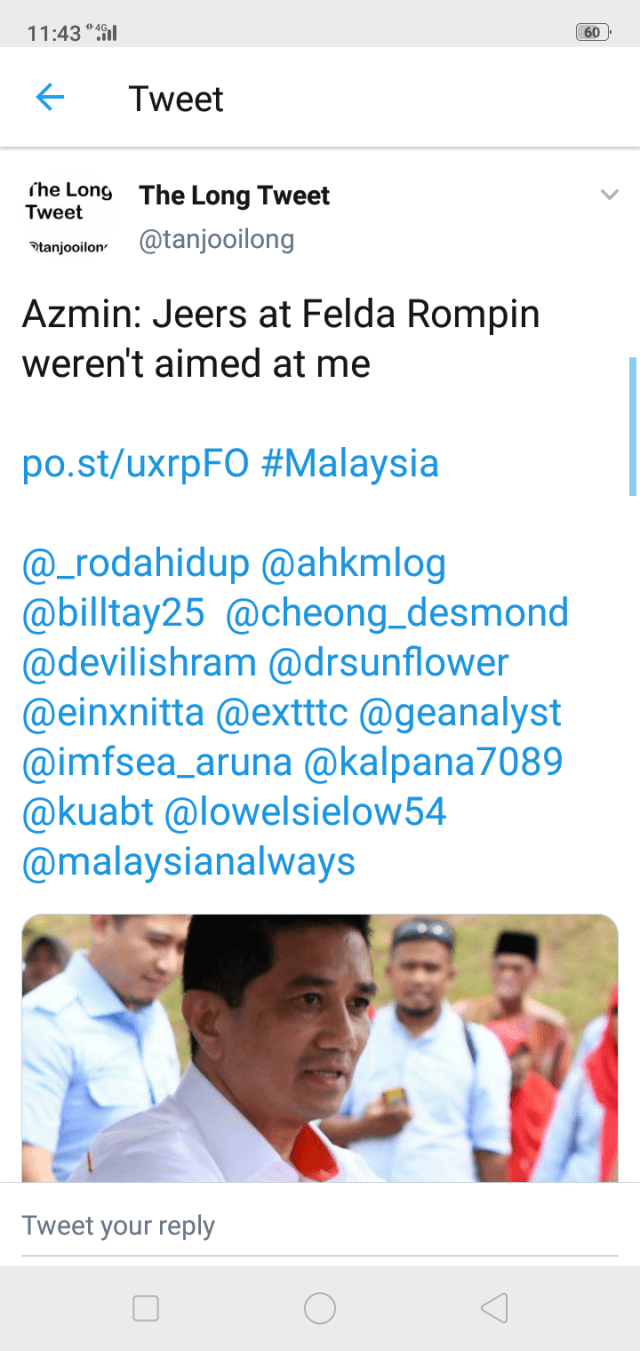This screenshot has width=640, height=1351.
Task: Open the @geanalyst mention
Action: click(461, 712)
